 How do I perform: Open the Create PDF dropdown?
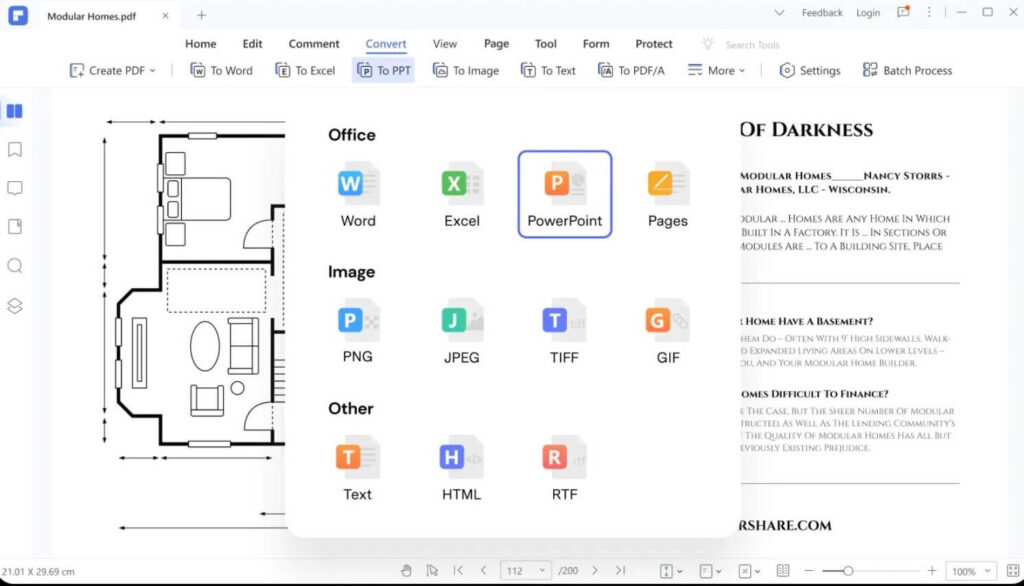coord(112,71)
